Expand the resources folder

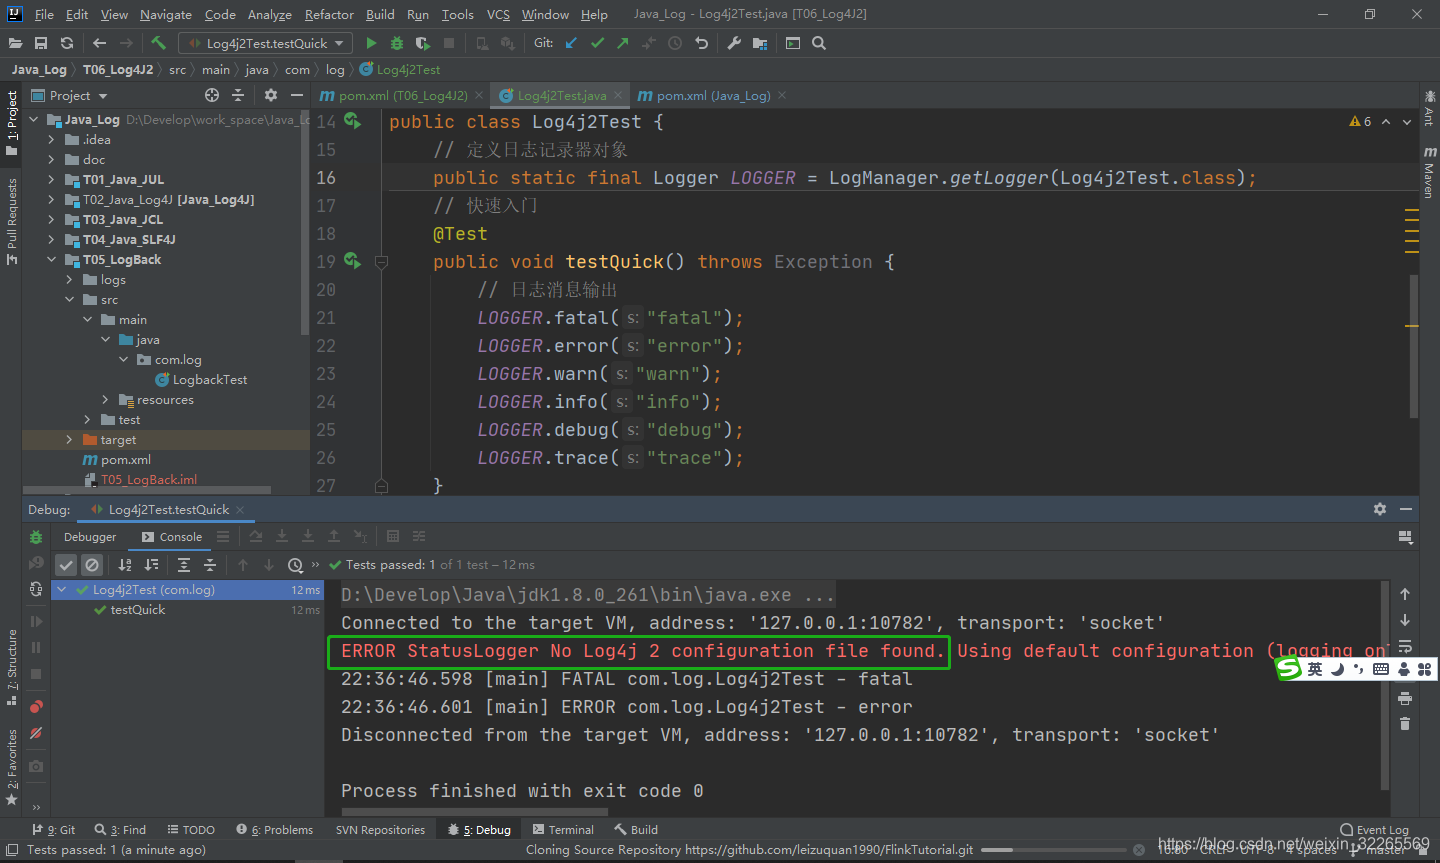pos(105,400)
